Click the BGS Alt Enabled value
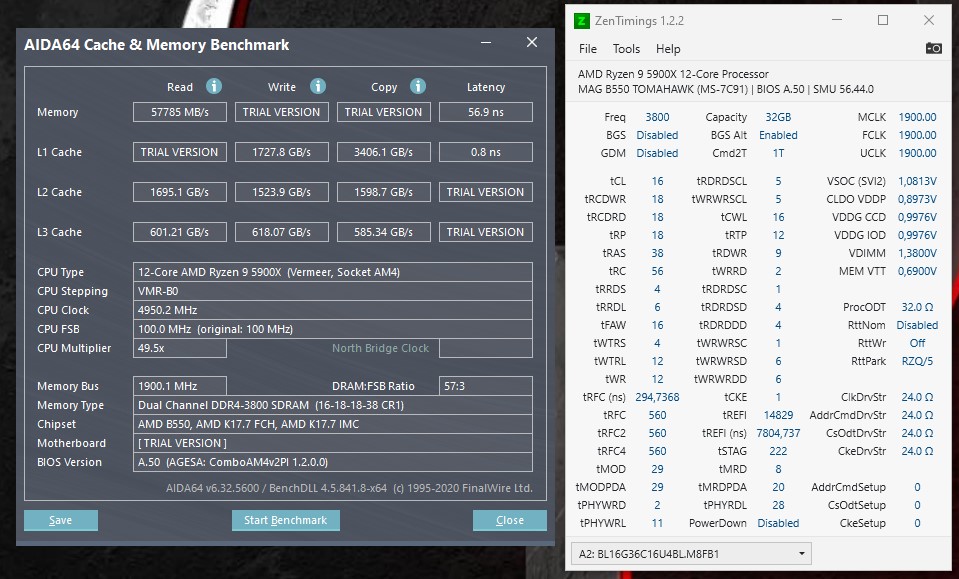 coord(778,135)
